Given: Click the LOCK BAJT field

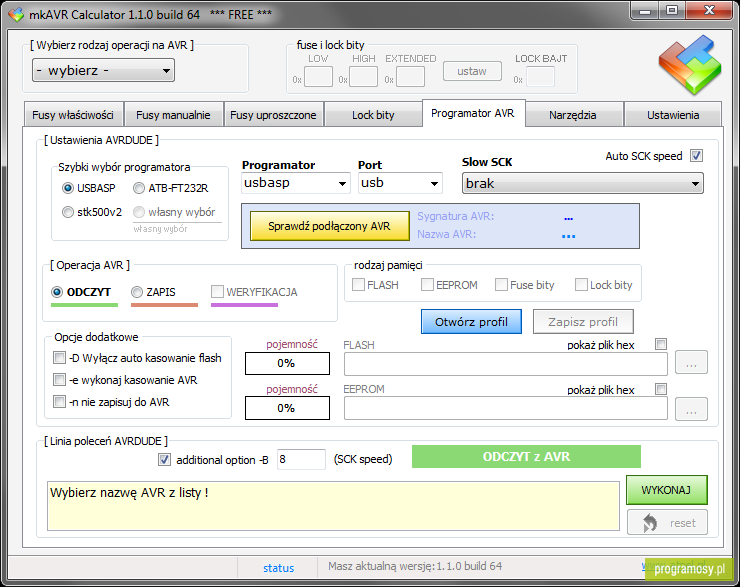Looking at the screenshot, I should click(x=540, y=76).
